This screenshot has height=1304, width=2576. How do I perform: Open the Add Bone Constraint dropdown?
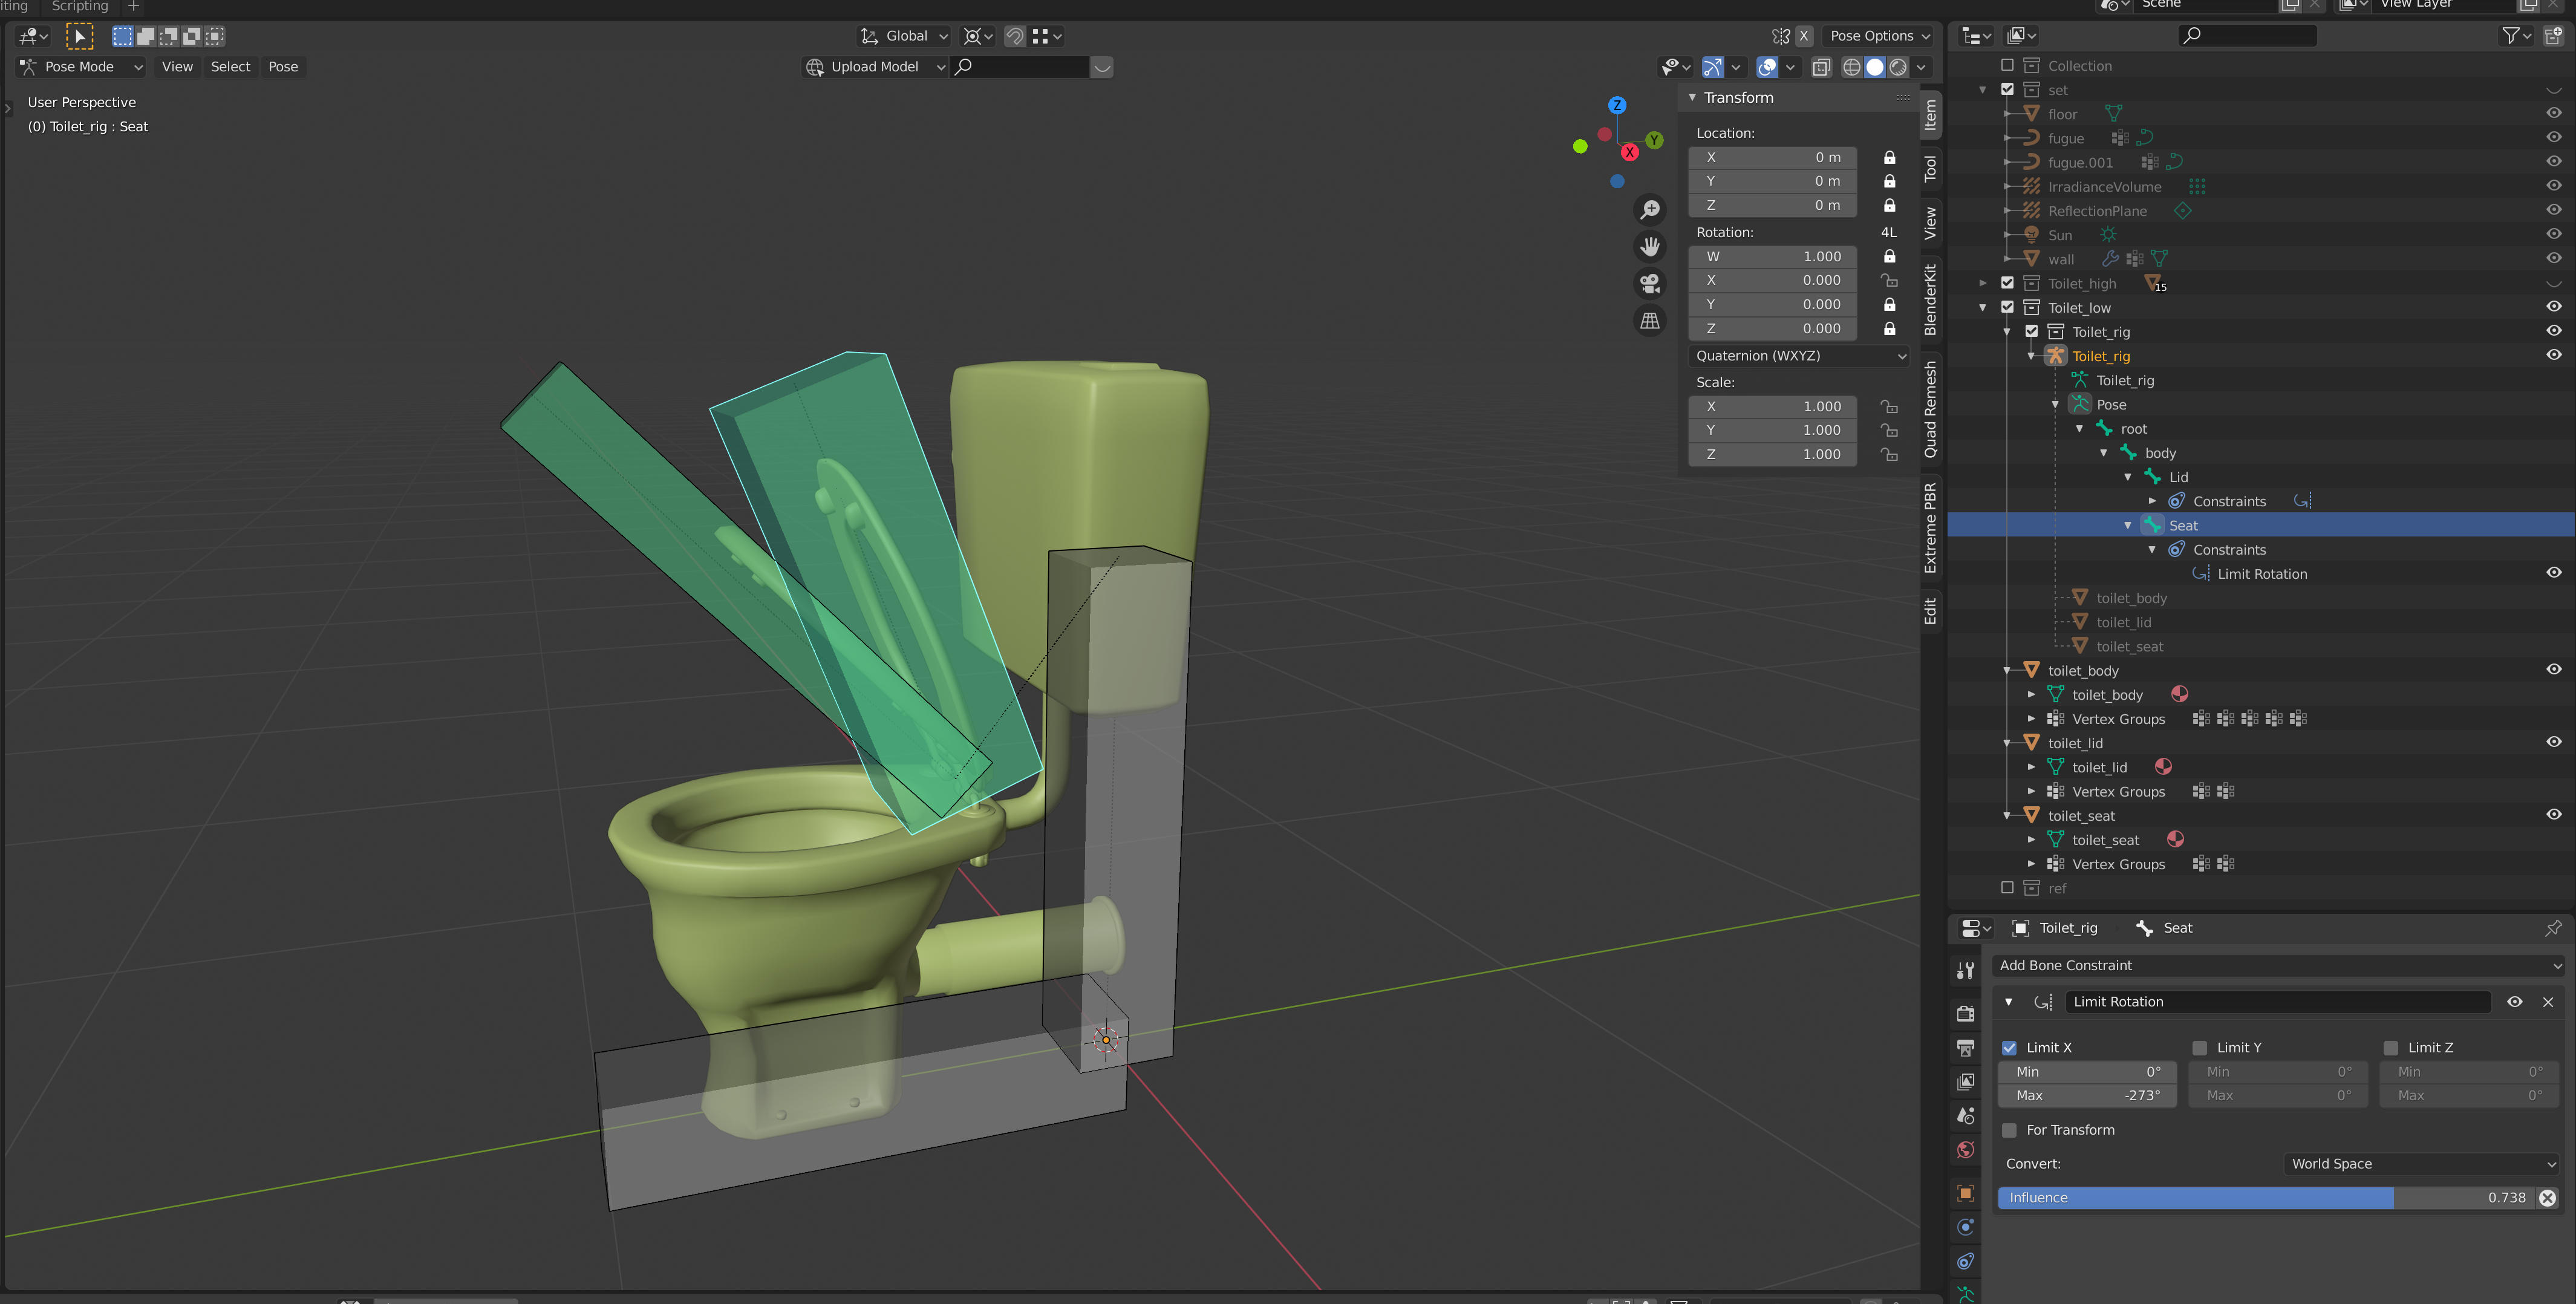click(x=2280, y=965)
